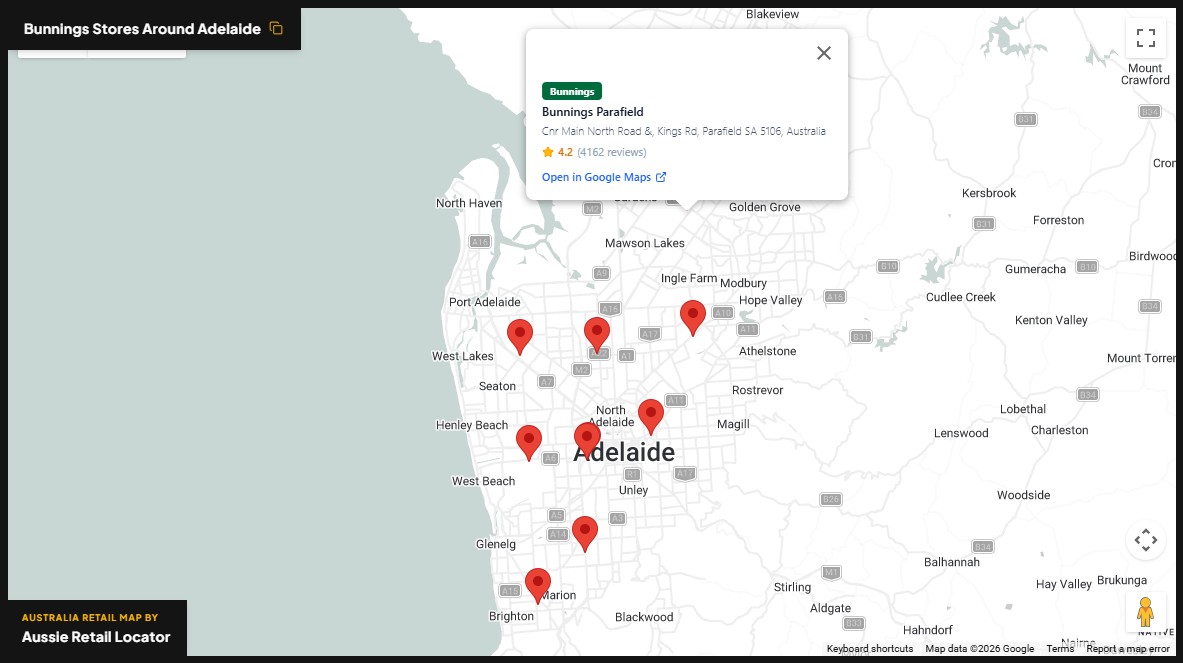Image resolution: width=1183 pixels, height=663 pixels.
Task: Click the Blackwood map label
Action: [x=644, y=617]
